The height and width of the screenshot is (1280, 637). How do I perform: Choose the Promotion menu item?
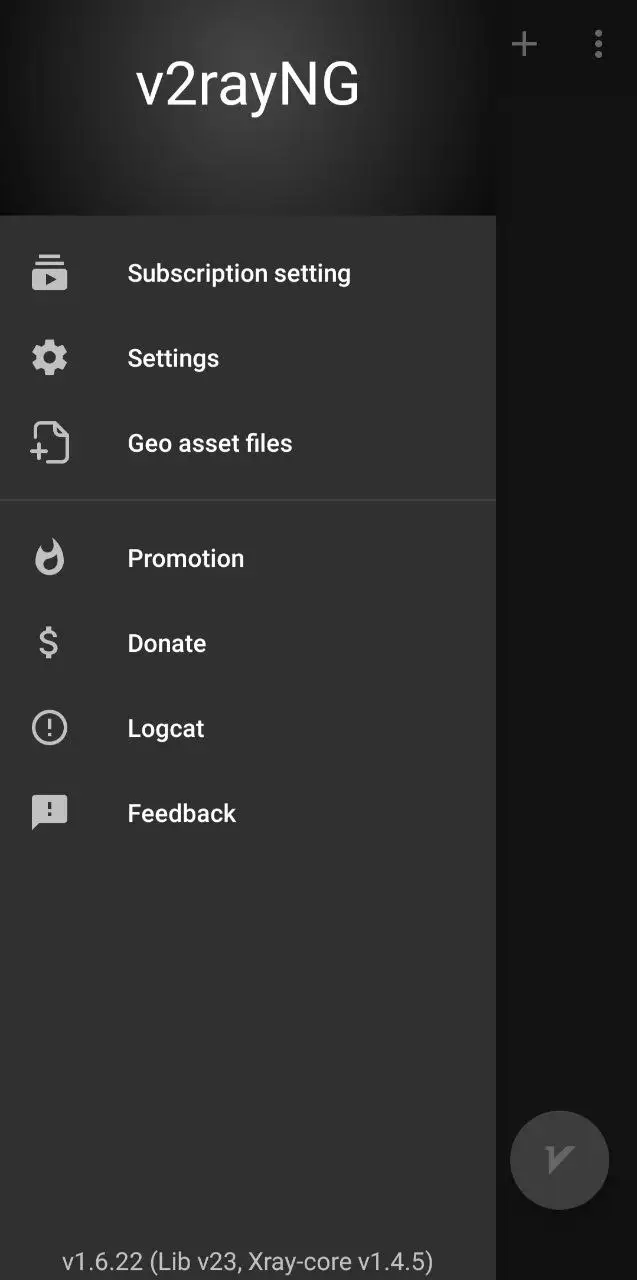248,558
